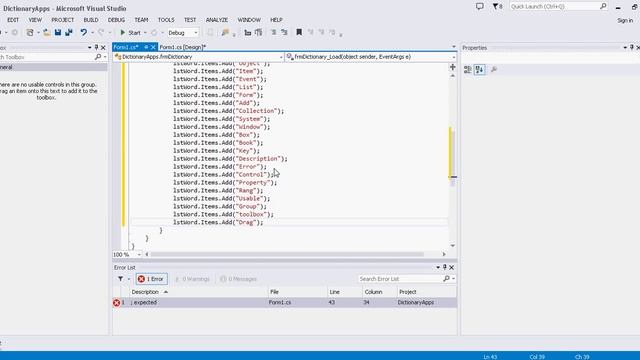This screenshot has width=640, height=360.
Task: Click the increase line indent icon
Action: pos(258,32)
